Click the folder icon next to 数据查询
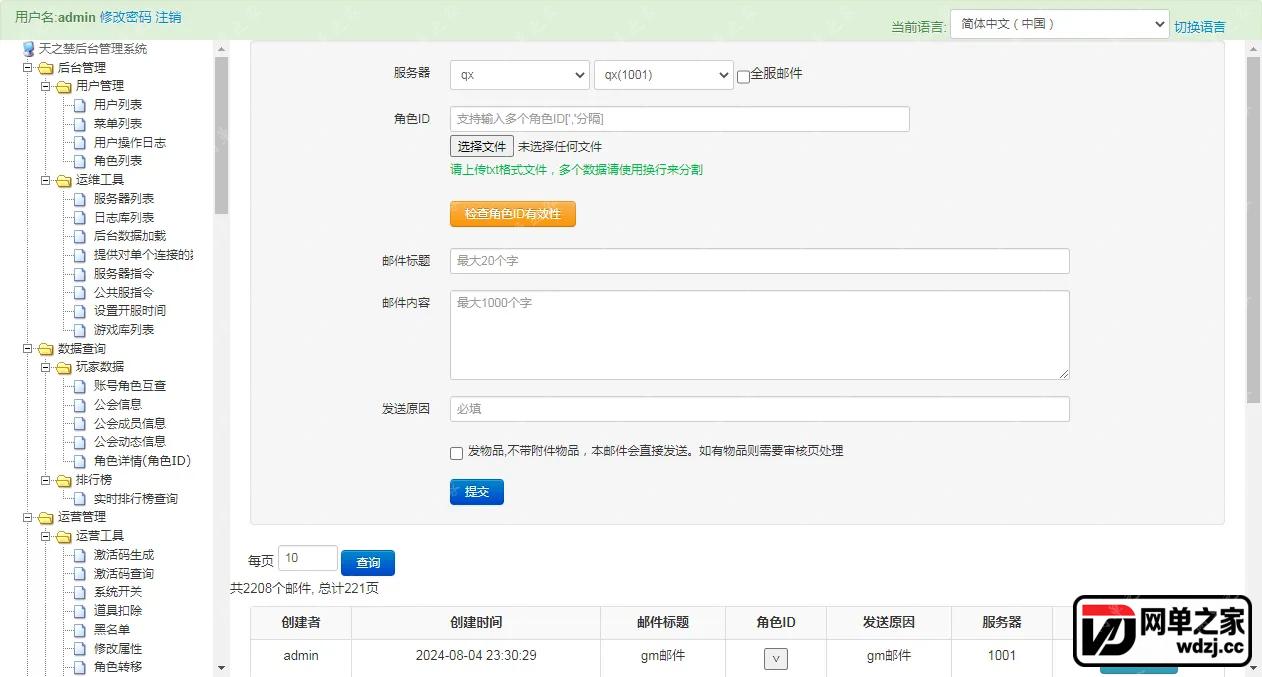 46,349
